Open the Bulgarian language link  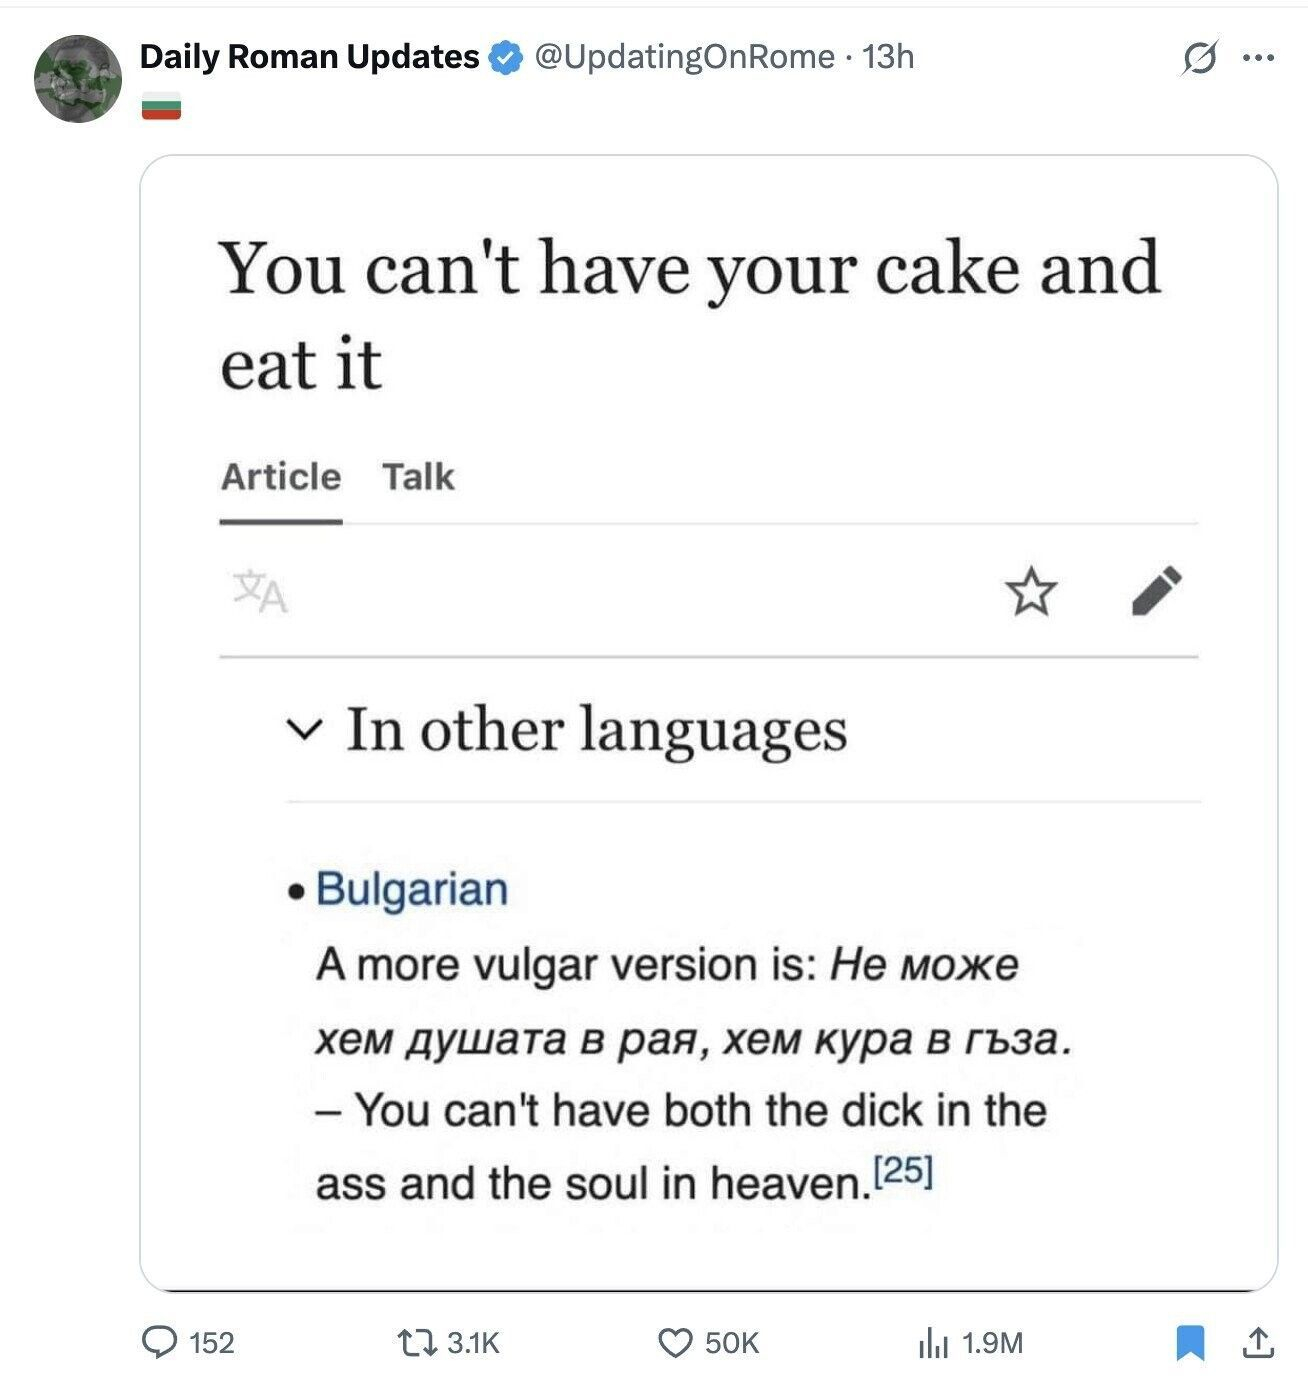412,888
